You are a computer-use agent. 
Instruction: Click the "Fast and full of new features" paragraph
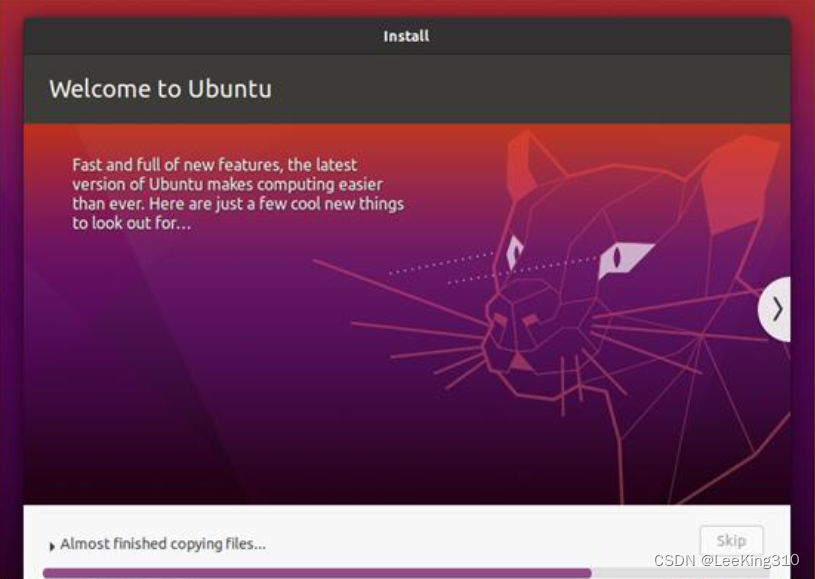238,194
